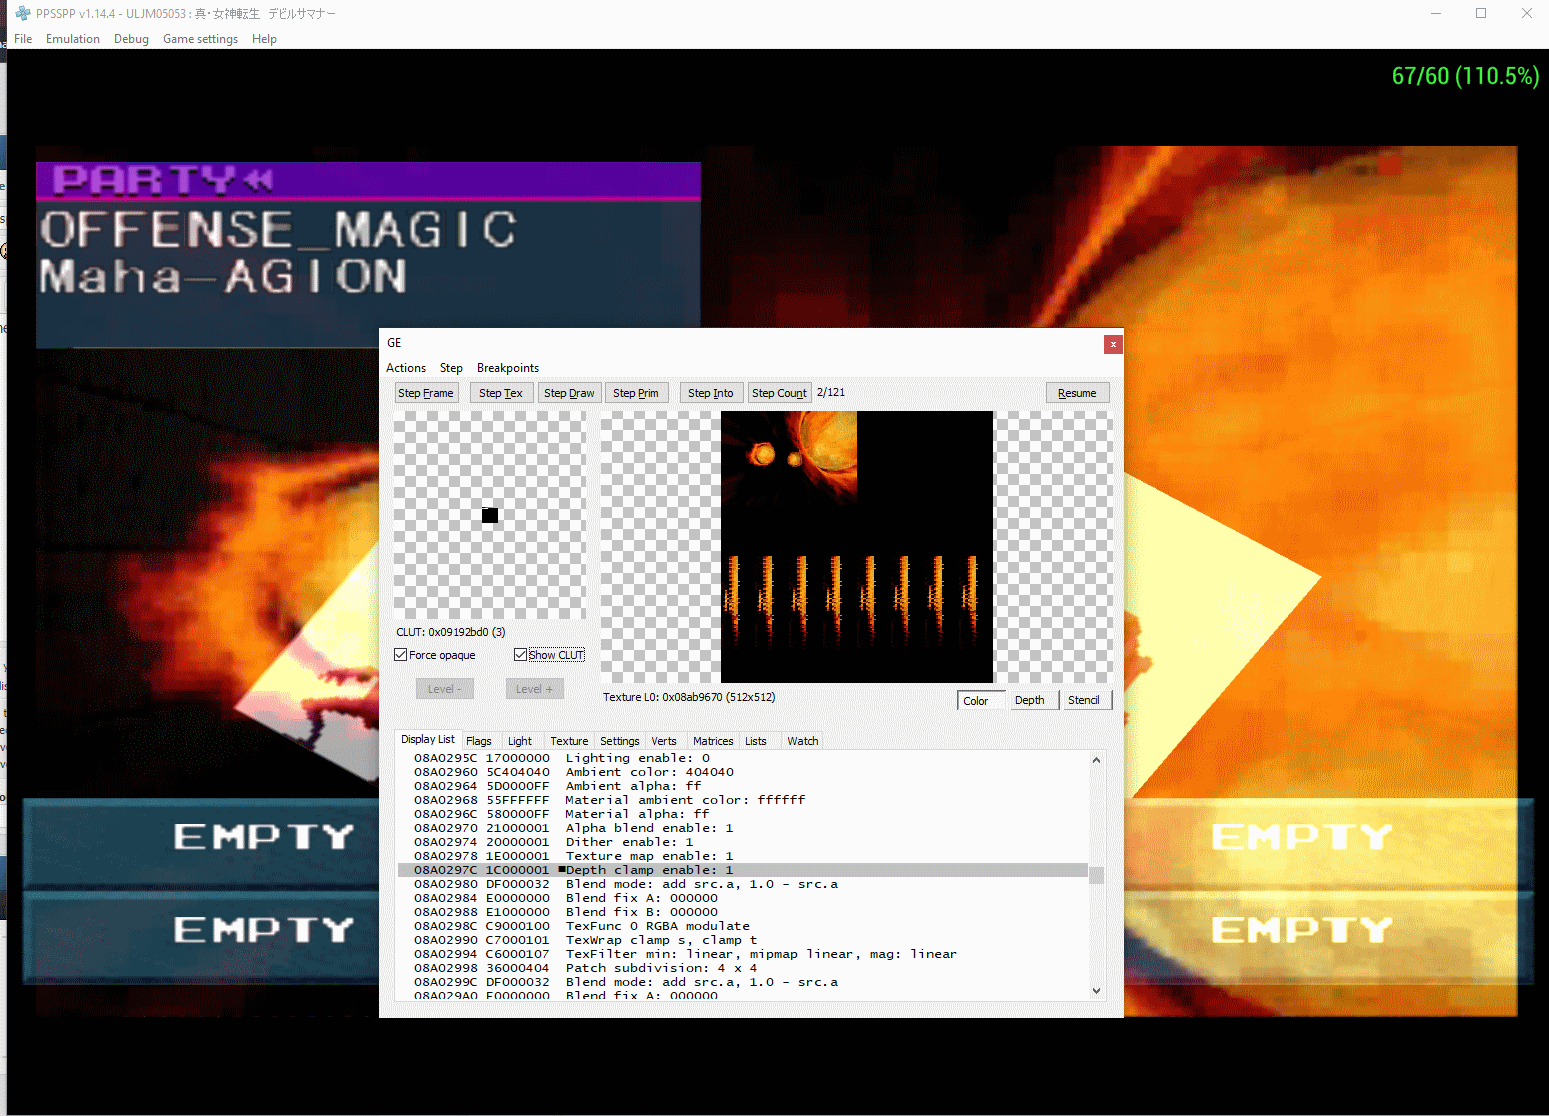
Task: Switch to the Matrices tab
Action: tap(713, 741)
